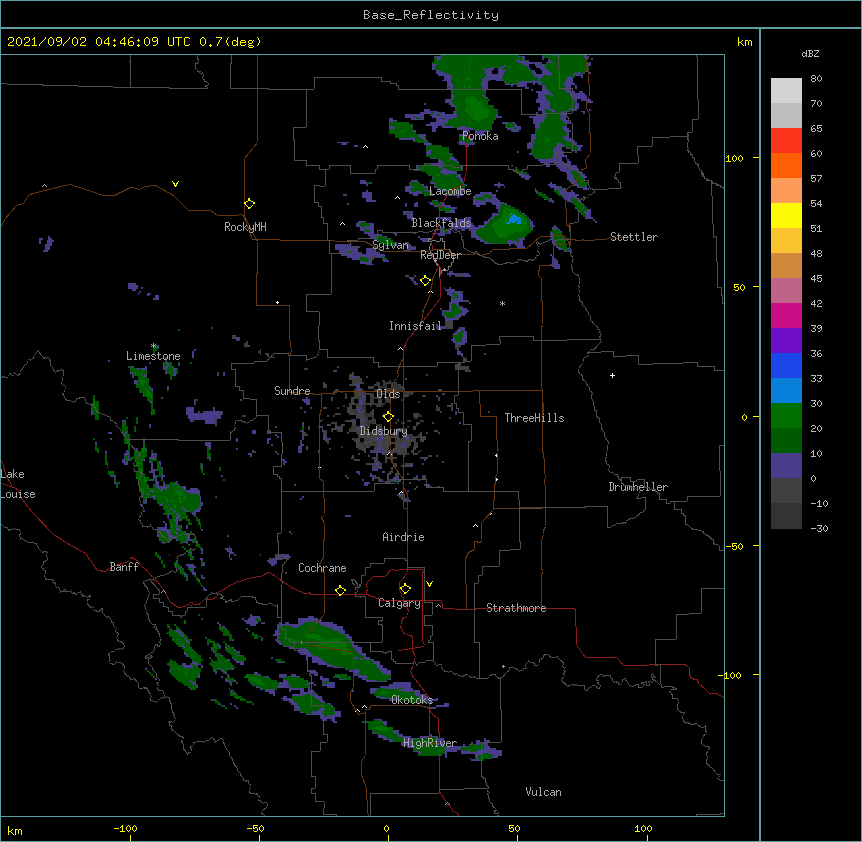Pick the yellow diamond marker beside Cochrane
The width and height of the screenshot is (862, 842).
pyautogui.click(x=340, y=590)
